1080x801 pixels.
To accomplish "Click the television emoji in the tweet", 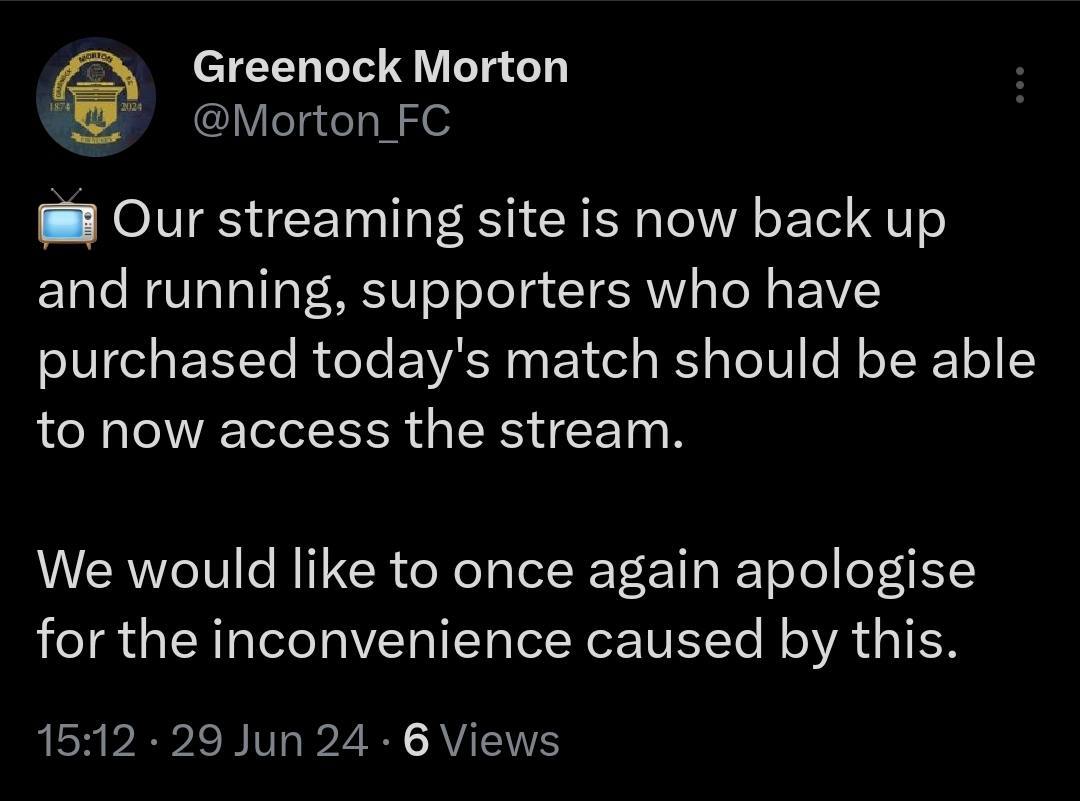I will coord(67,220).
